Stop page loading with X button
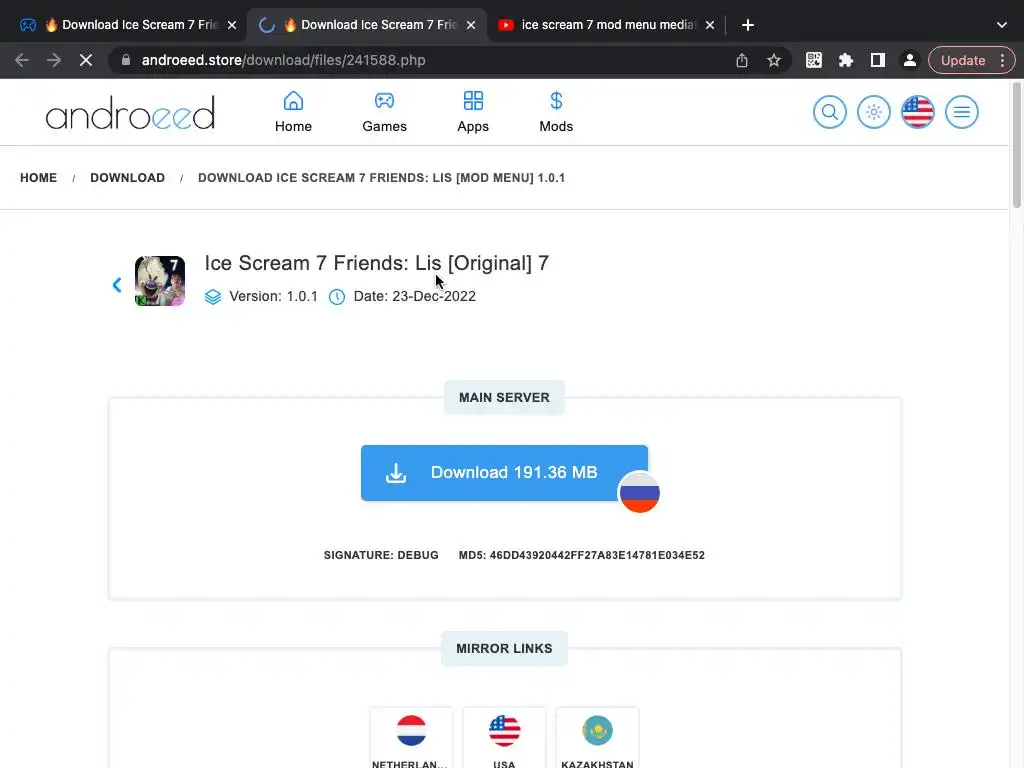 coord(86,60)
